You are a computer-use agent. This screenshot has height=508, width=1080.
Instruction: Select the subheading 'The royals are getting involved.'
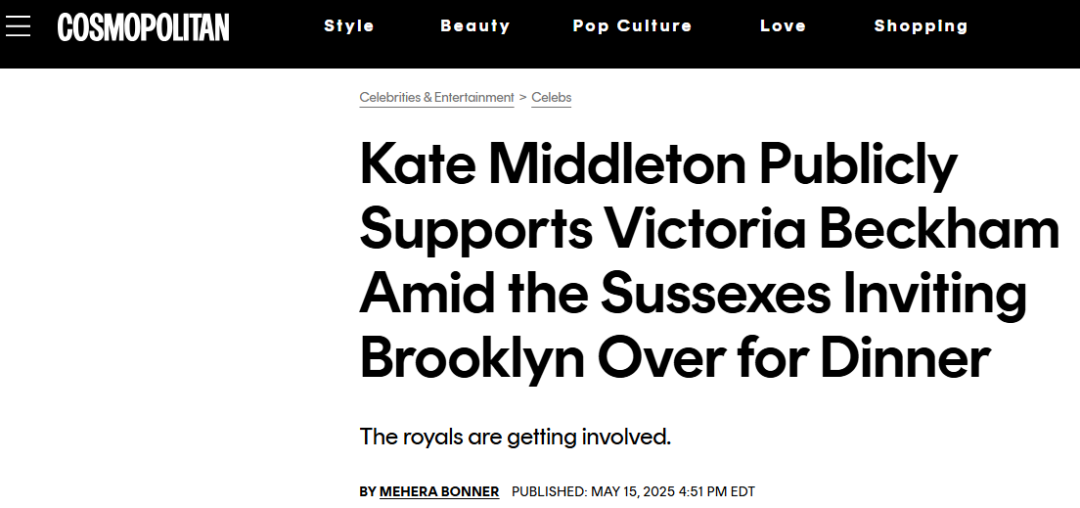515,437
